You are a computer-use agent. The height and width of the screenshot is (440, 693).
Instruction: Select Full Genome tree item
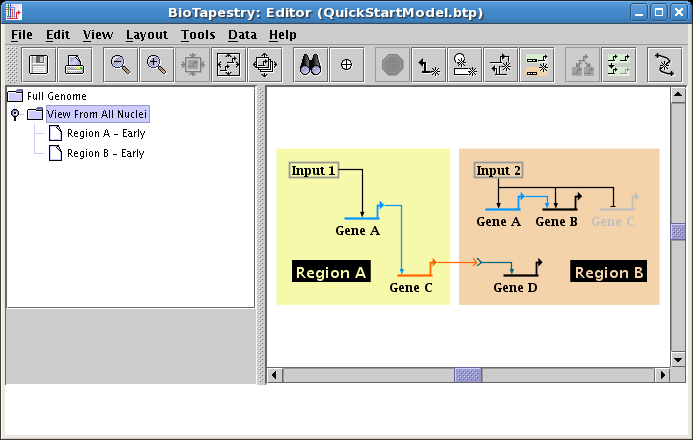56,96
